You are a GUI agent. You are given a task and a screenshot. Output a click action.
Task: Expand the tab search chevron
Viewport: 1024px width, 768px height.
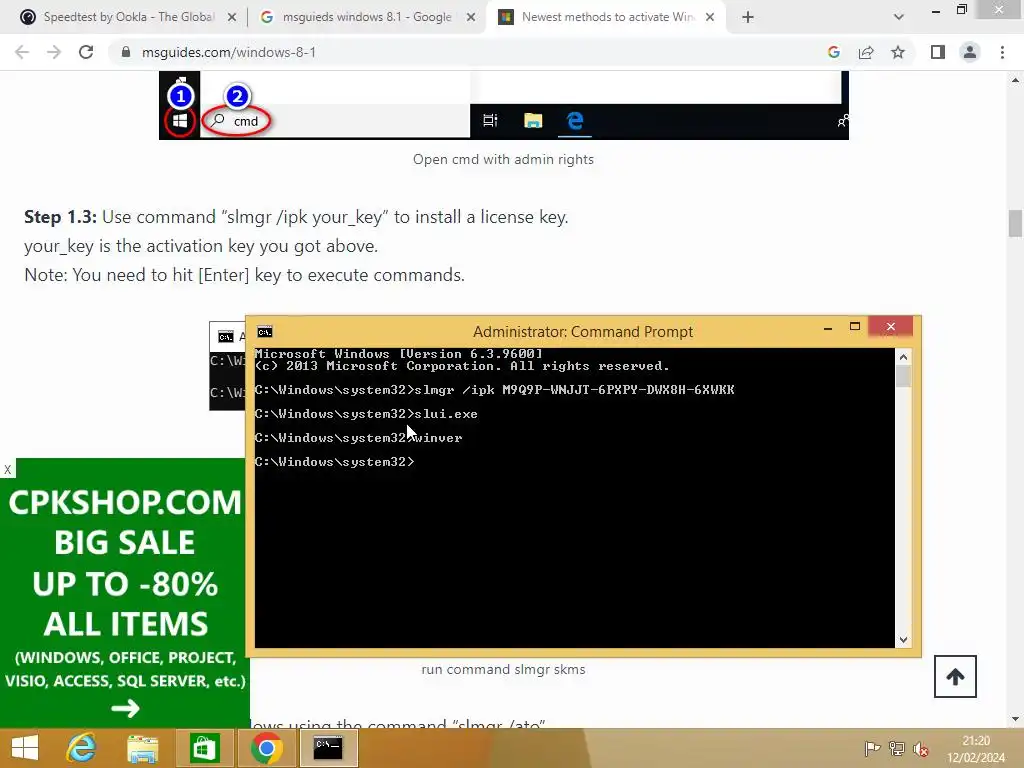click(899, 17)
